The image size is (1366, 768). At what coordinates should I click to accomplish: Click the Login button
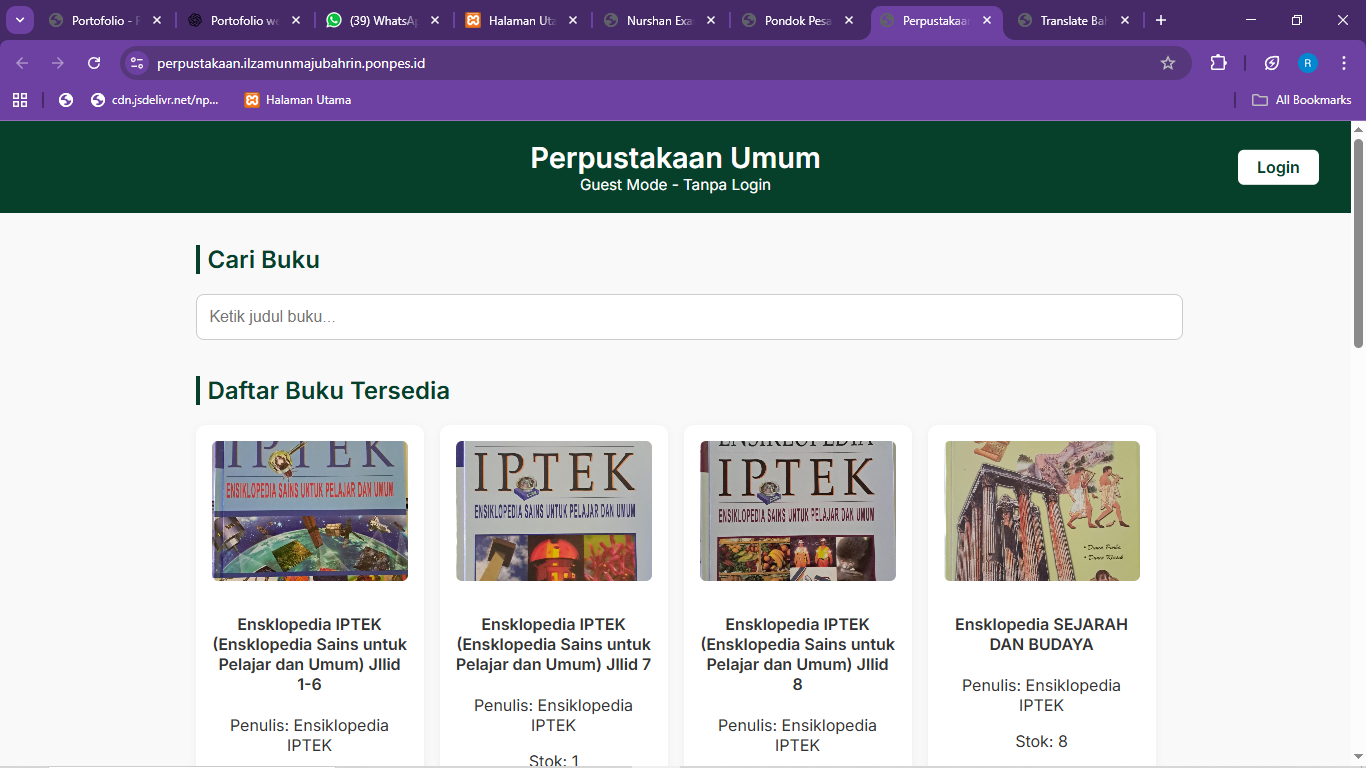[1278, 167]
